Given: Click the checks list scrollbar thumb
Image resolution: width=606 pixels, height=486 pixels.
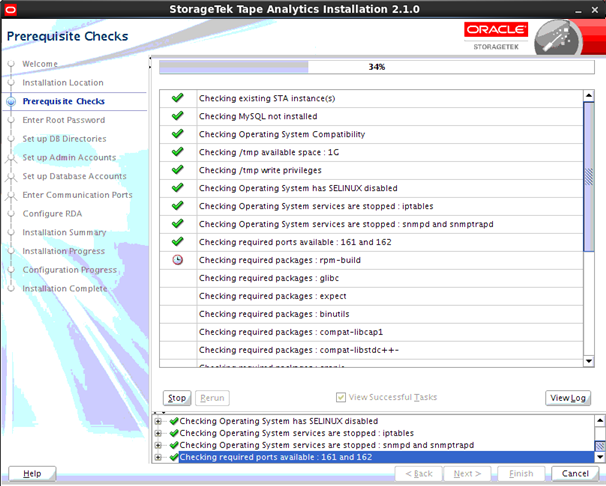Looking at the screenshot, I should click(x=589, y=177).
